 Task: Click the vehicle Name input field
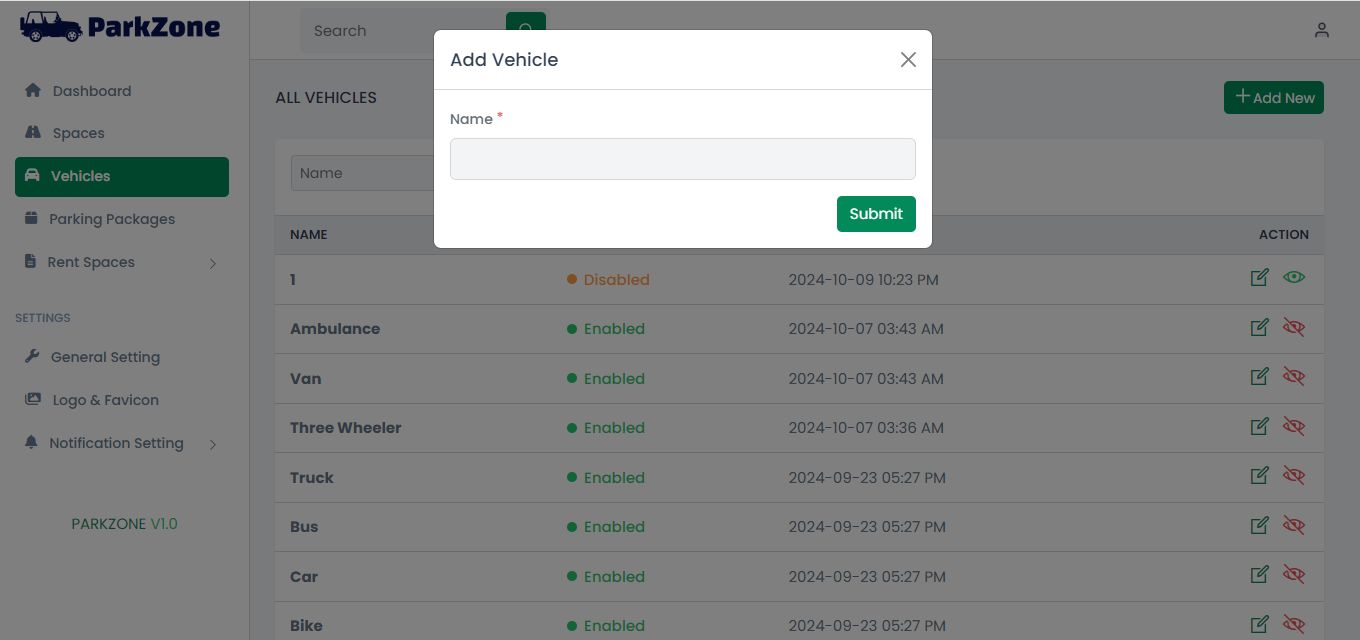(x=682, y=159)
